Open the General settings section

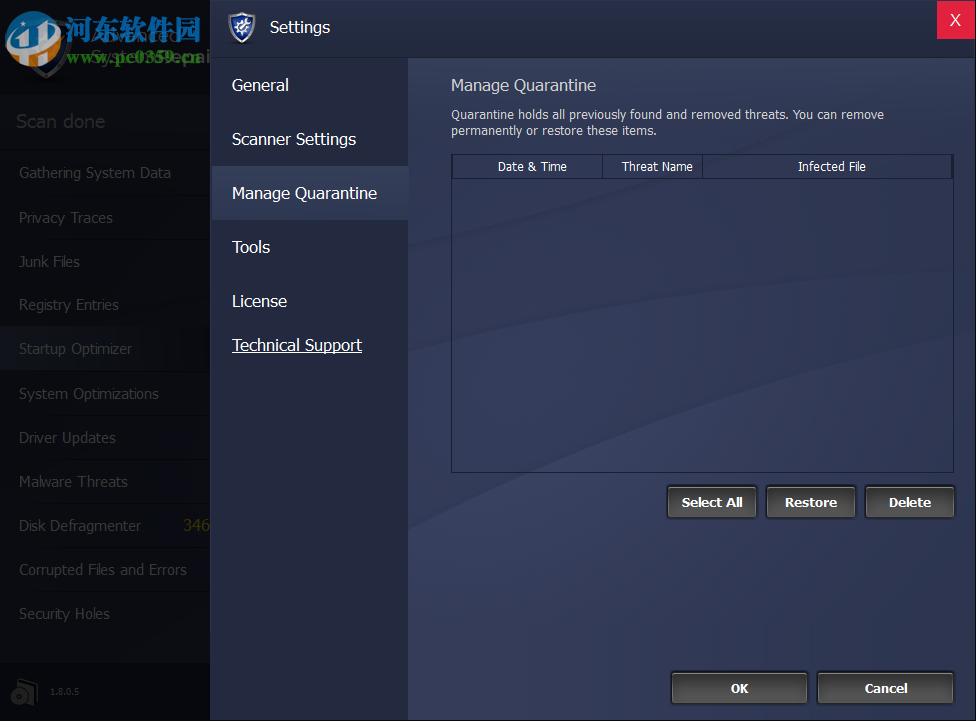(260, 85)
